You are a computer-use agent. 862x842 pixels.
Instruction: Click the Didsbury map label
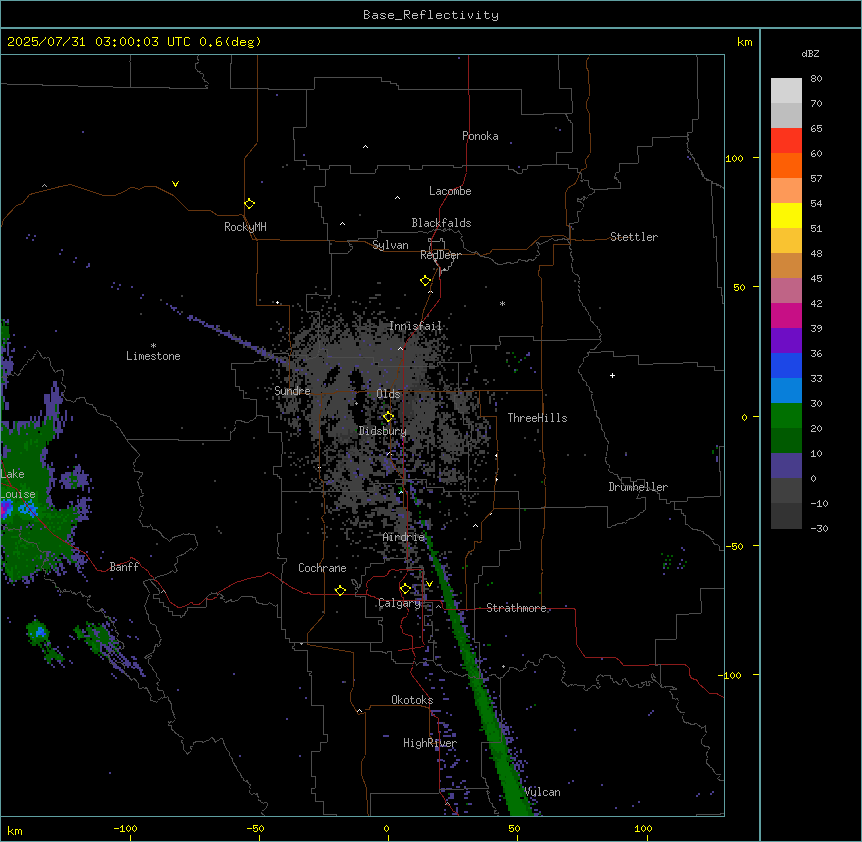point(383,431)
